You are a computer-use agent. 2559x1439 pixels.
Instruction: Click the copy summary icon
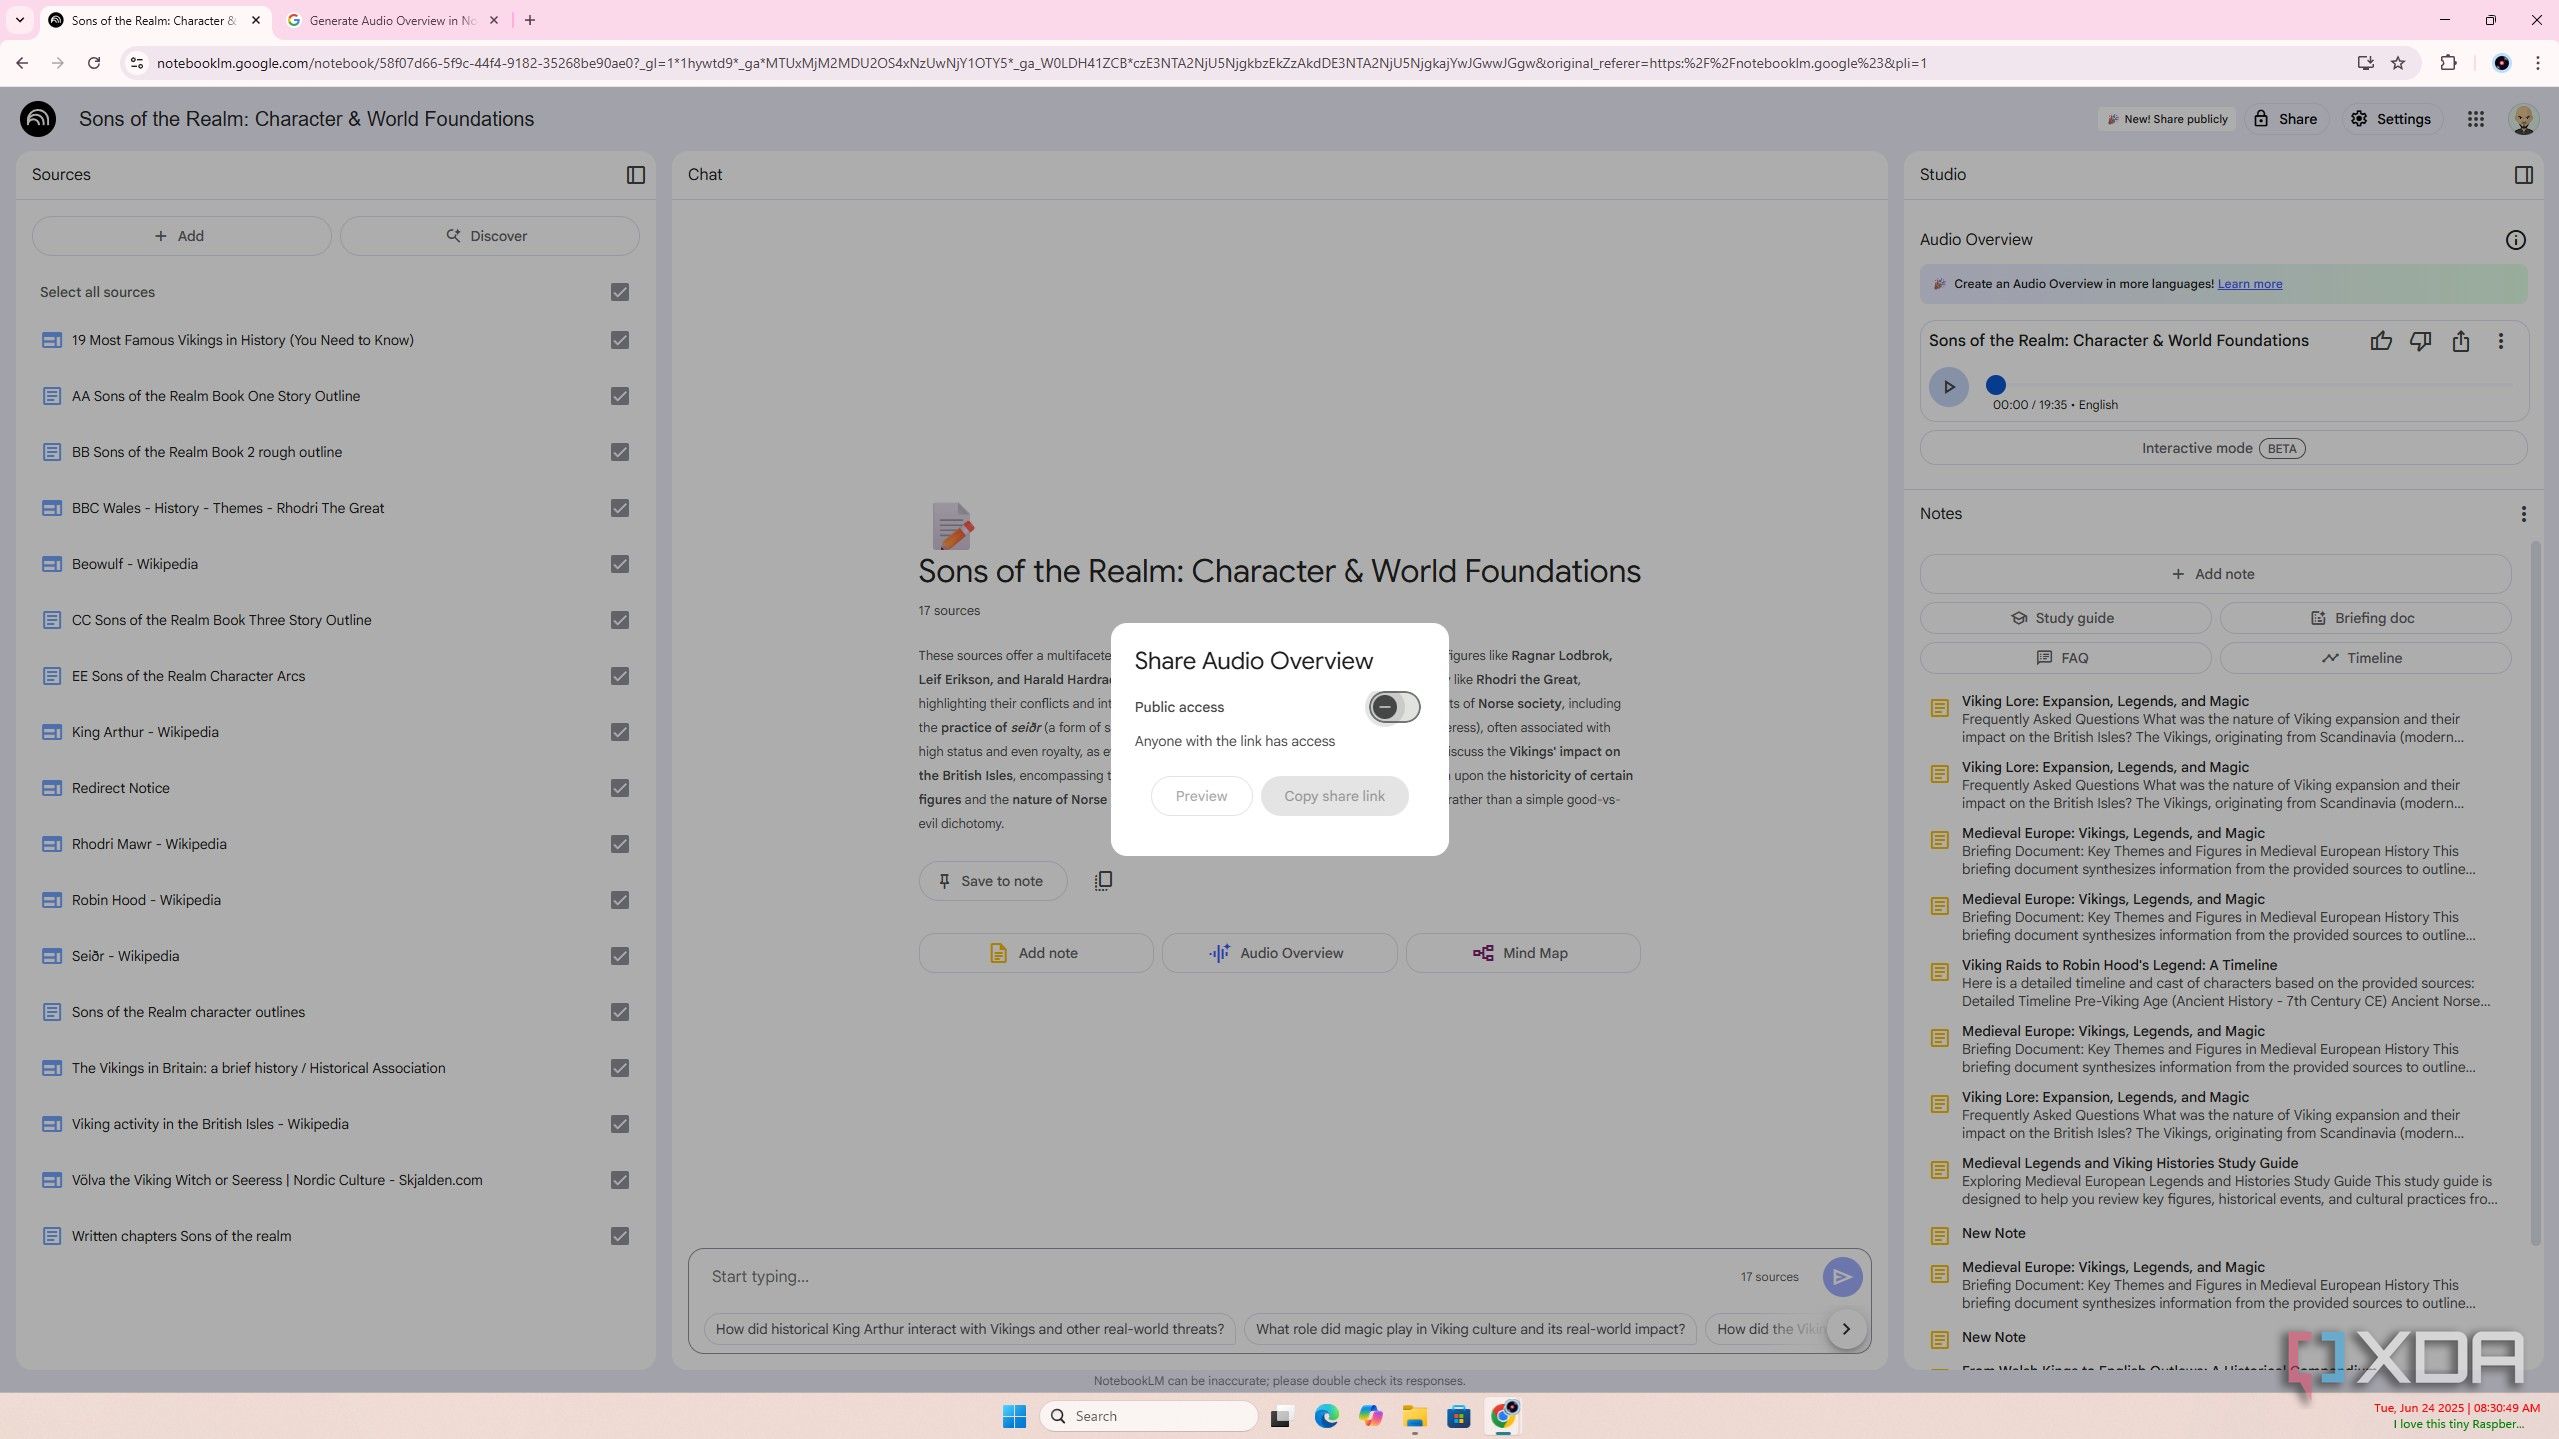[x=1102, y=881]
